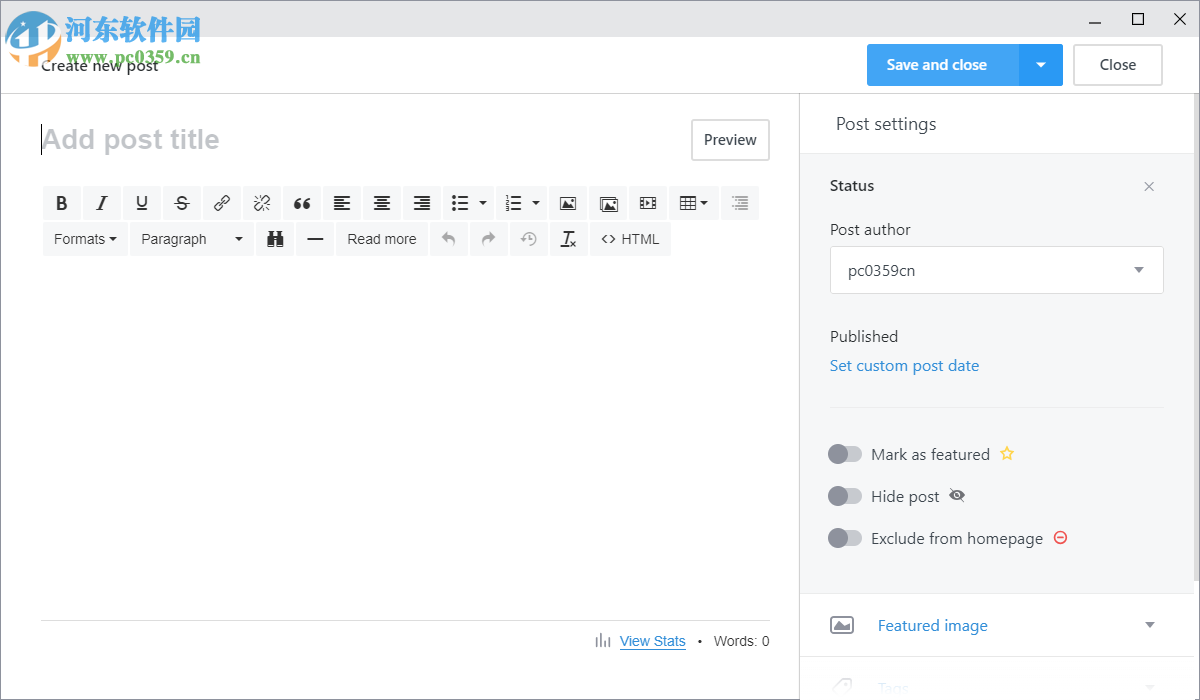Open the Set custom post date link

click(x=904, y=366)
